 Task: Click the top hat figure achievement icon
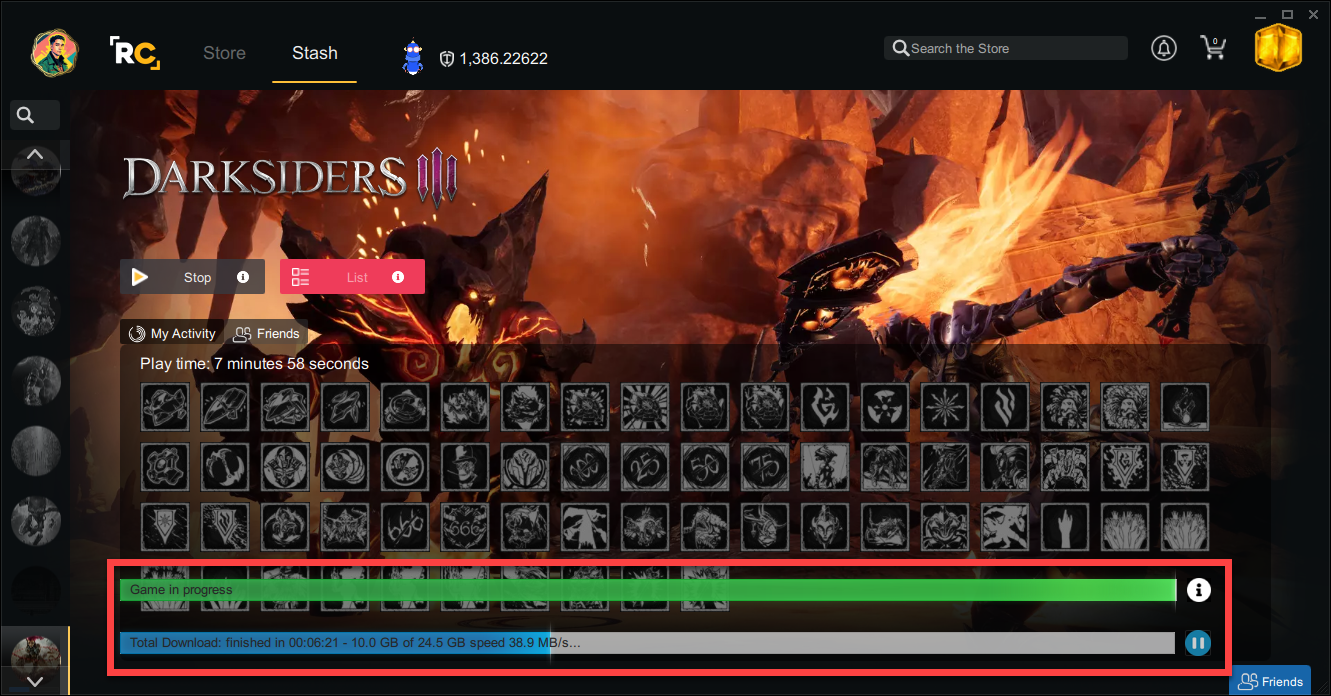tap(465, 467)
